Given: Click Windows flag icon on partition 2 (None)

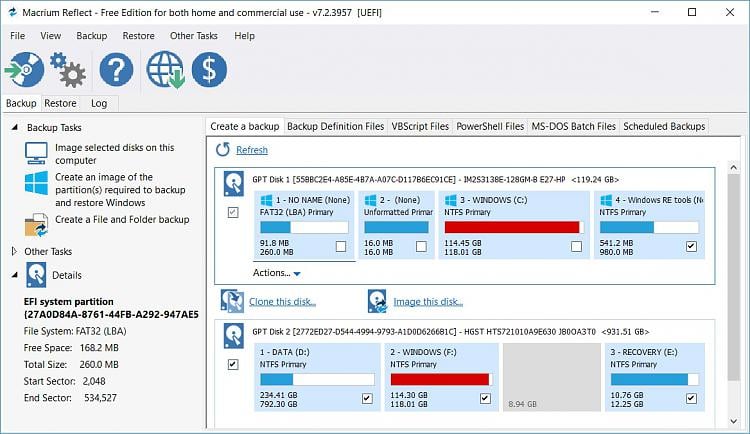Looking at the screenshot, I should click(370, 200).
